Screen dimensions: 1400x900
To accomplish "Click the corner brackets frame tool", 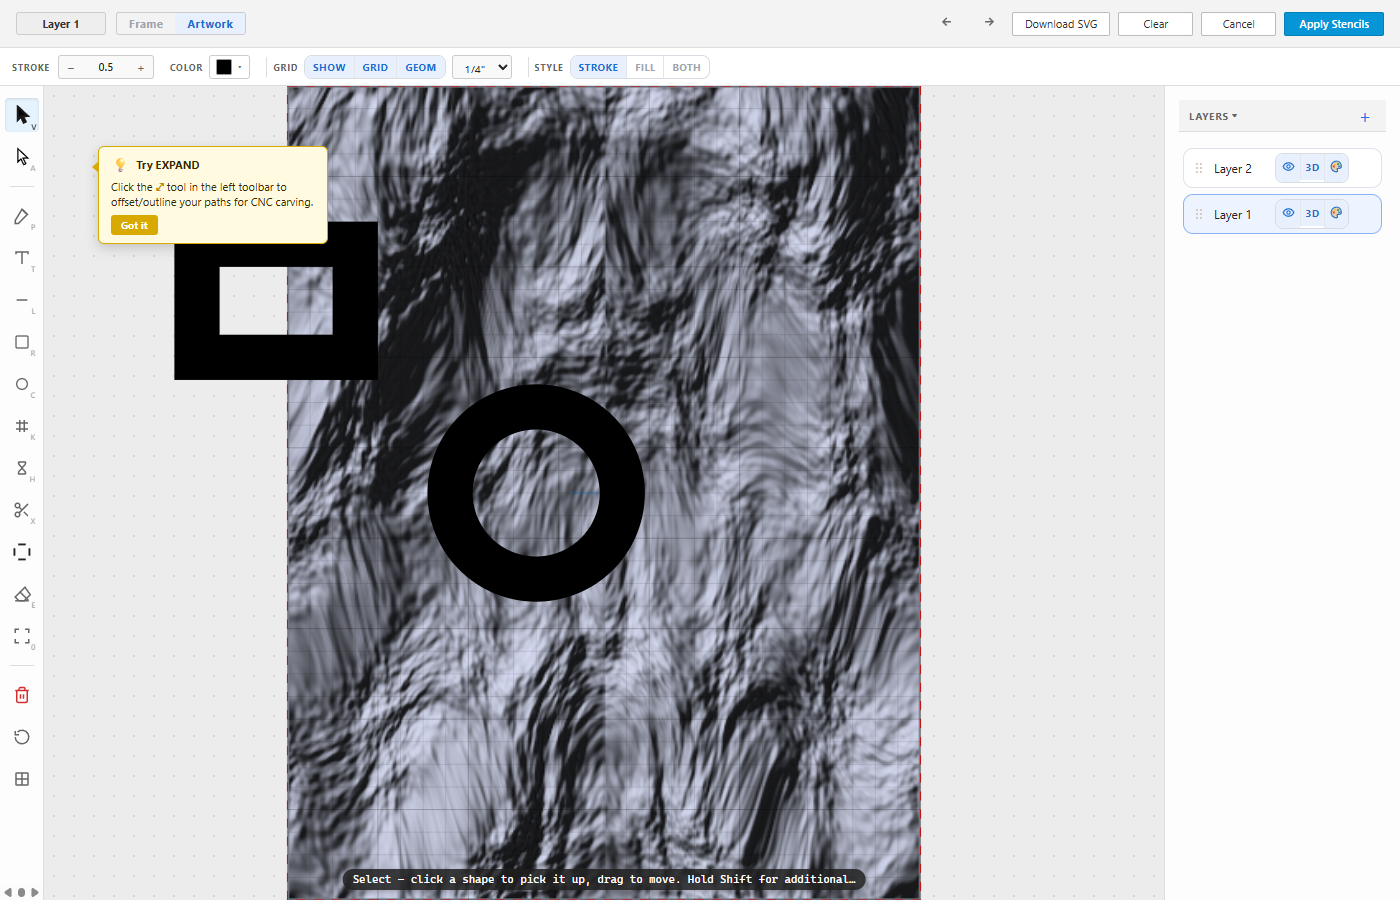I will (x=22, y=636).
